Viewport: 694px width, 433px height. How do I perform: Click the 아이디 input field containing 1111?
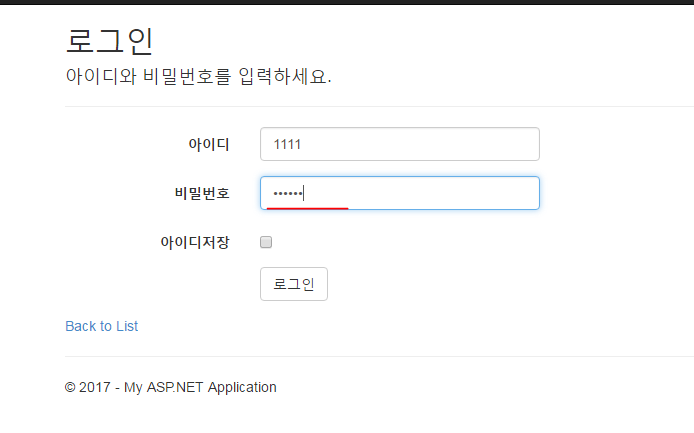tap(400, 144)
